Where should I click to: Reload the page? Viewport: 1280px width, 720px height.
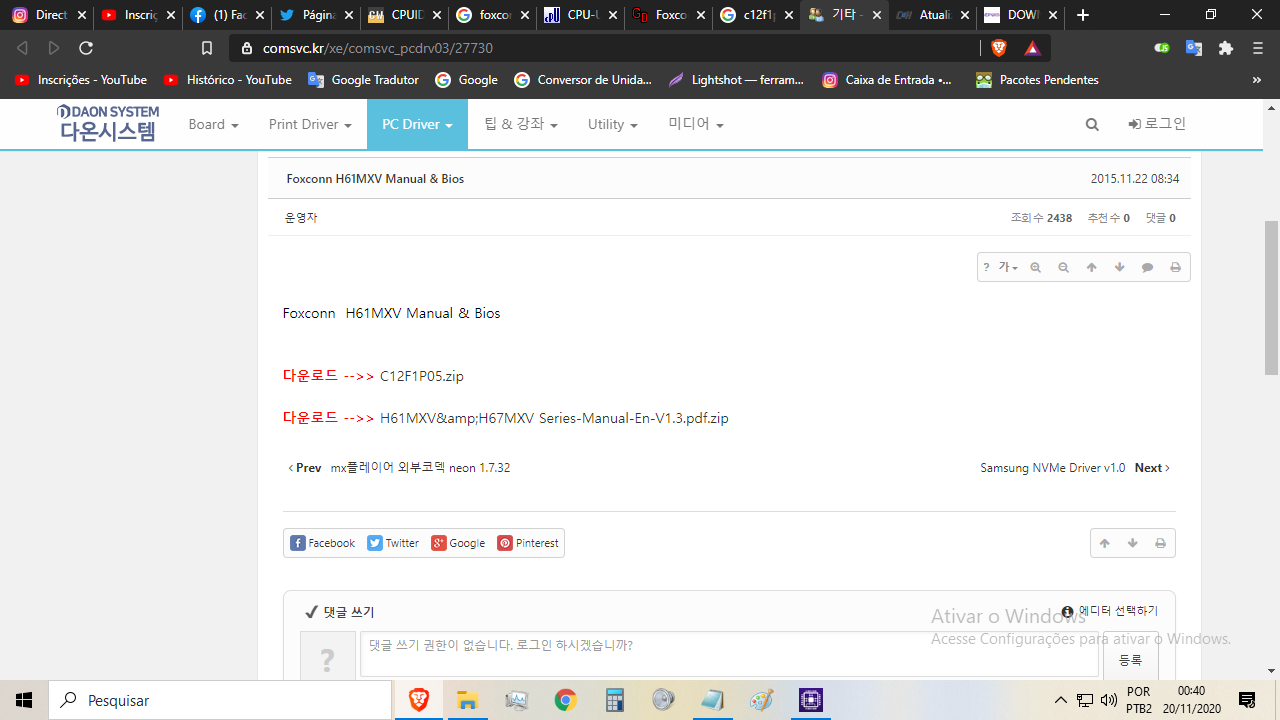tap(86, 48)
